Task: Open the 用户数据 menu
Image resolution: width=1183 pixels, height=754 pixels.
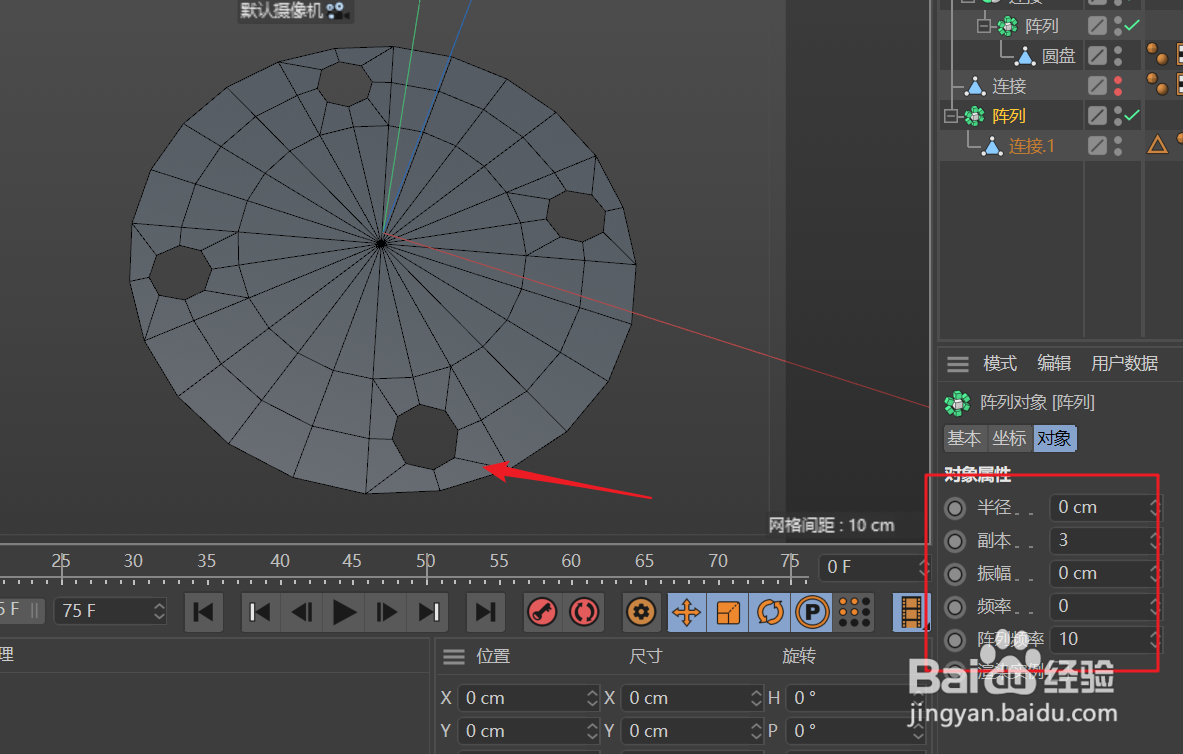Action: pos(1124,364)
